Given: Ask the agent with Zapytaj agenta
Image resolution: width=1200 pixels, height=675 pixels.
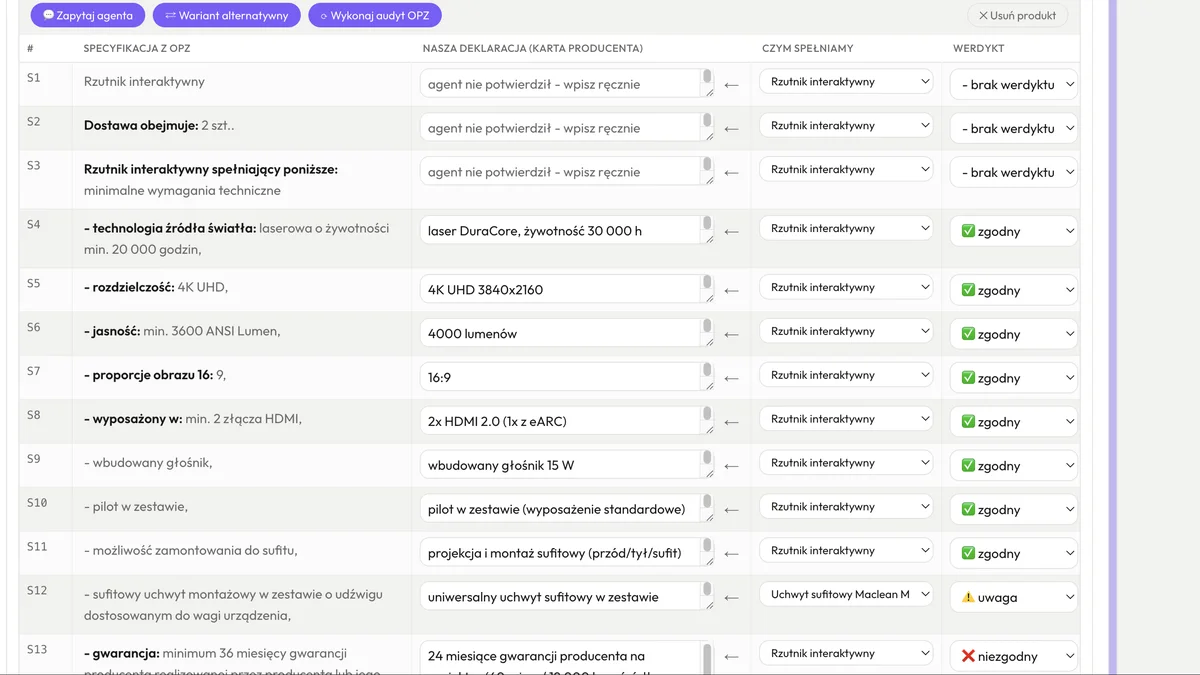Looking at the screenshot, I should tap(88, 16).
